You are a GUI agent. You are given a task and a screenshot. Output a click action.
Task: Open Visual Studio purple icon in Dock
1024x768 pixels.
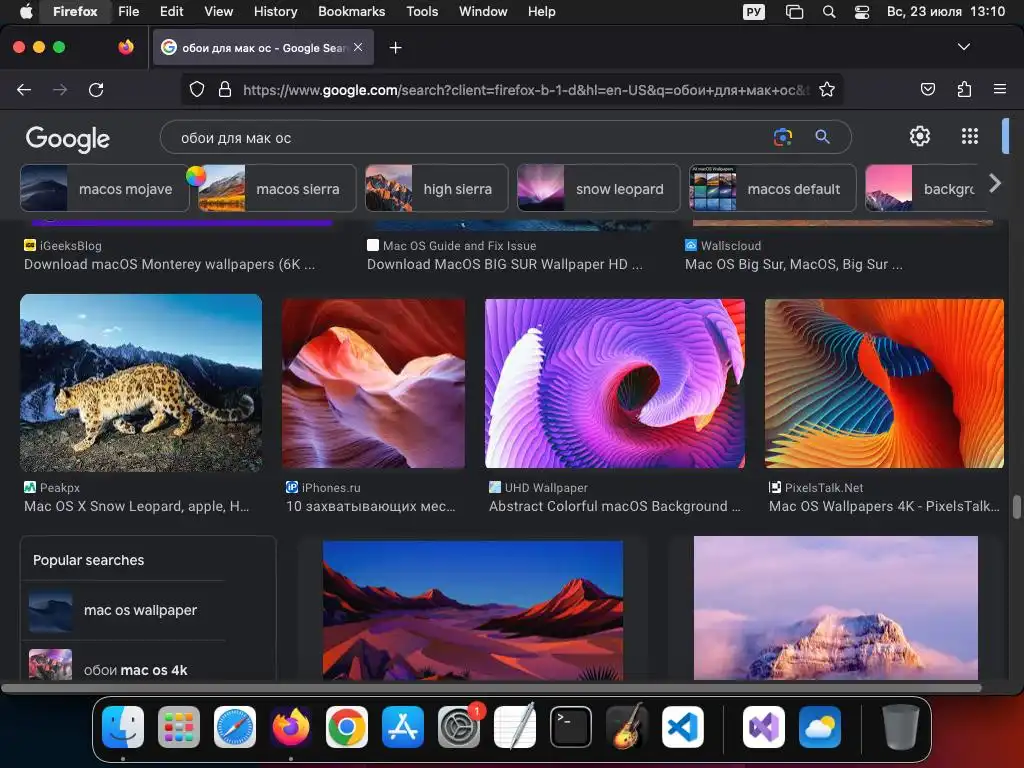click(x=763, y=727)
